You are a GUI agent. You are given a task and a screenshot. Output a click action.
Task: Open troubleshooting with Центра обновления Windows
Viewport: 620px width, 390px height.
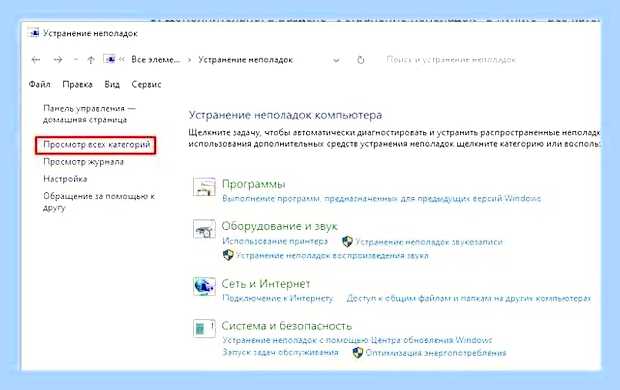click(x=357, y=340)
